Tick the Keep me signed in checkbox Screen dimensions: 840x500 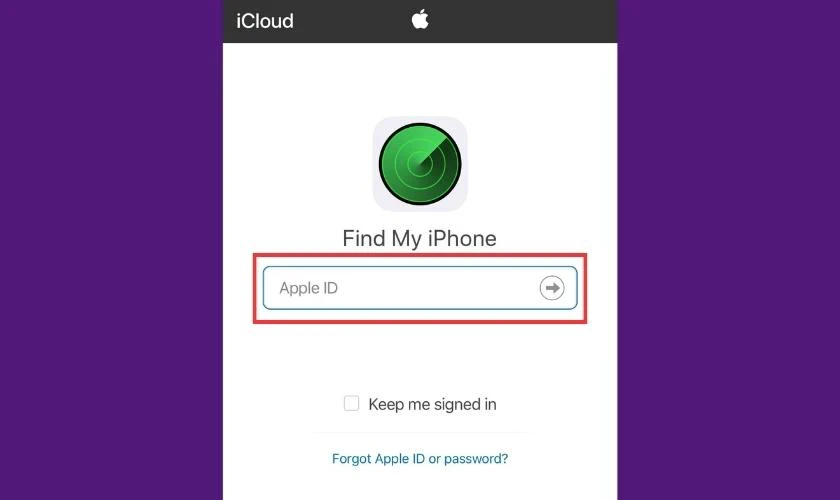pyautogui.click(x=351, y=403)
